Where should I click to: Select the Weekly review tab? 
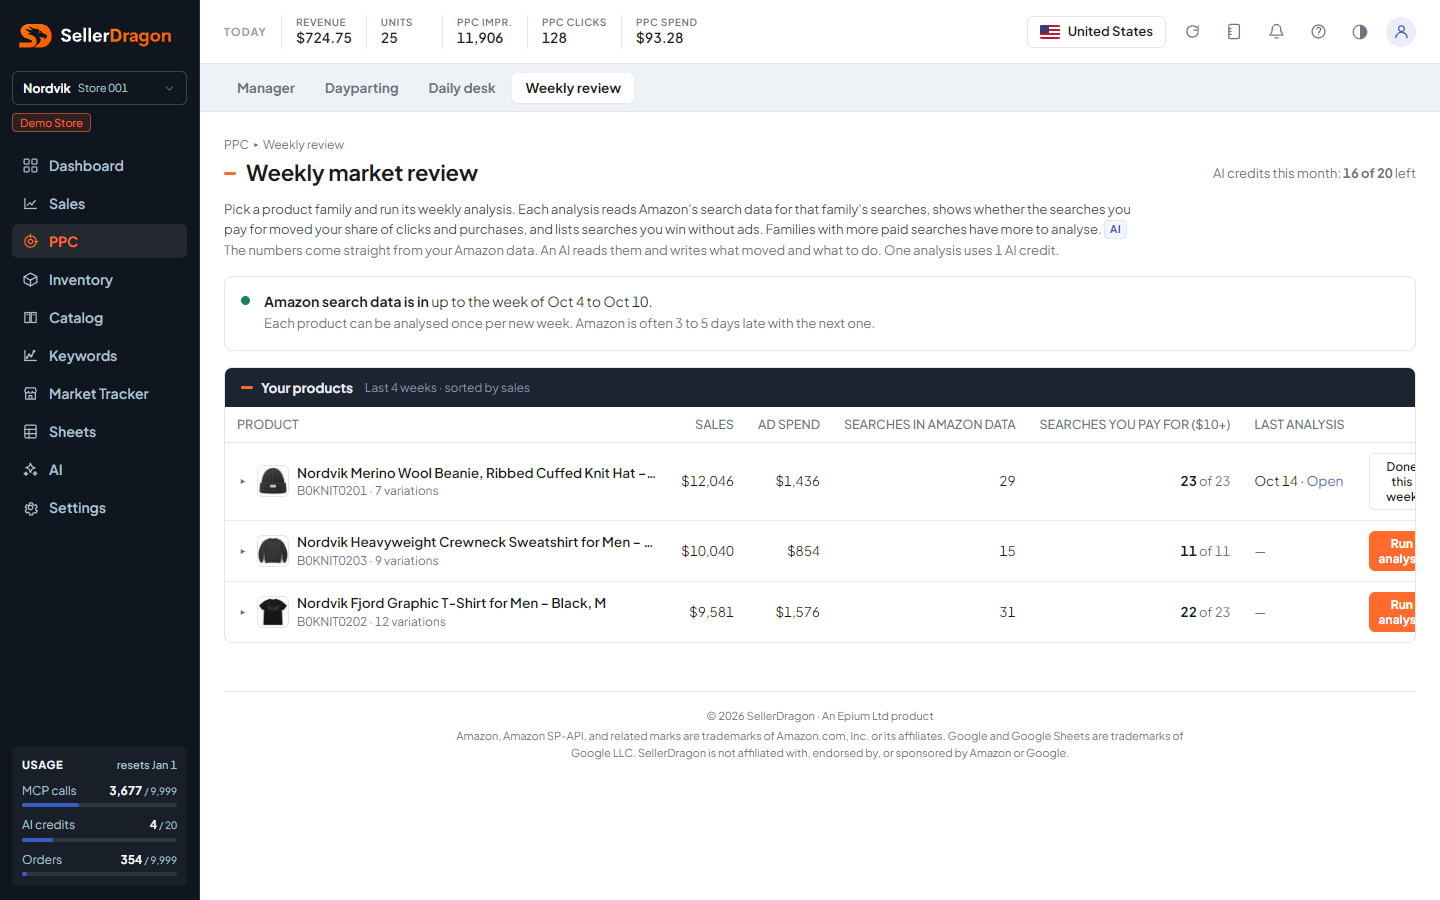[x=573, y=88]
